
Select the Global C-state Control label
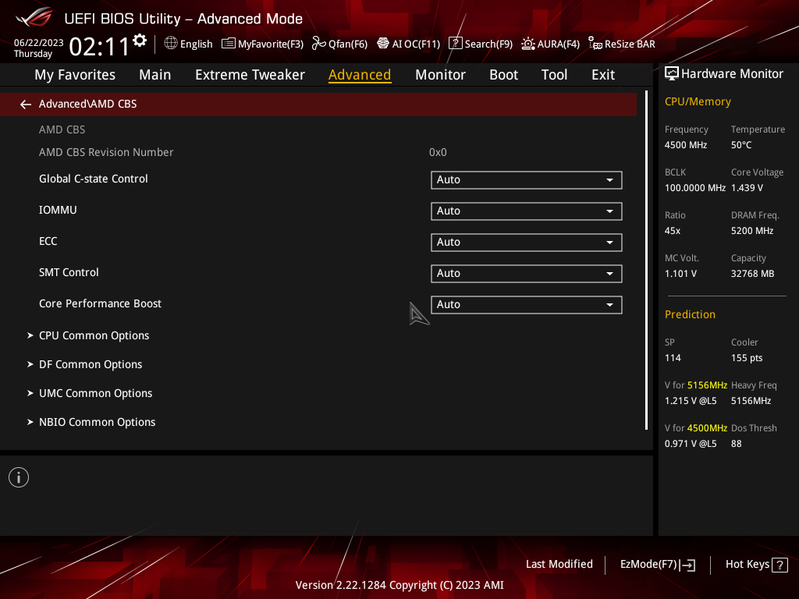(x=93, y=179)
